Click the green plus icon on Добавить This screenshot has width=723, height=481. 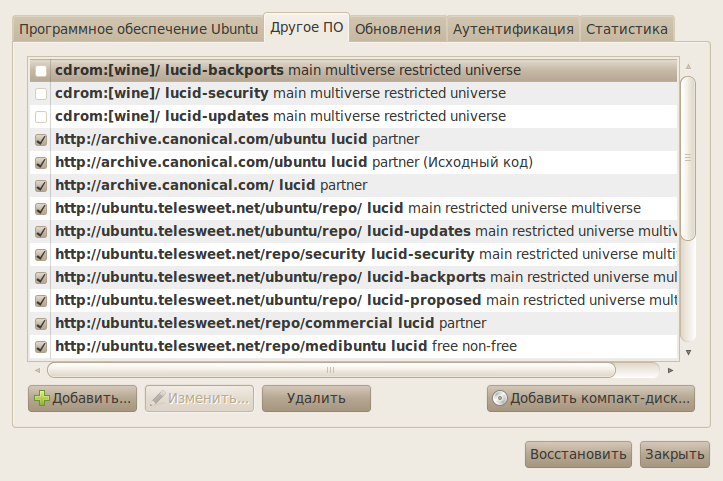click(x=41, y=398)
